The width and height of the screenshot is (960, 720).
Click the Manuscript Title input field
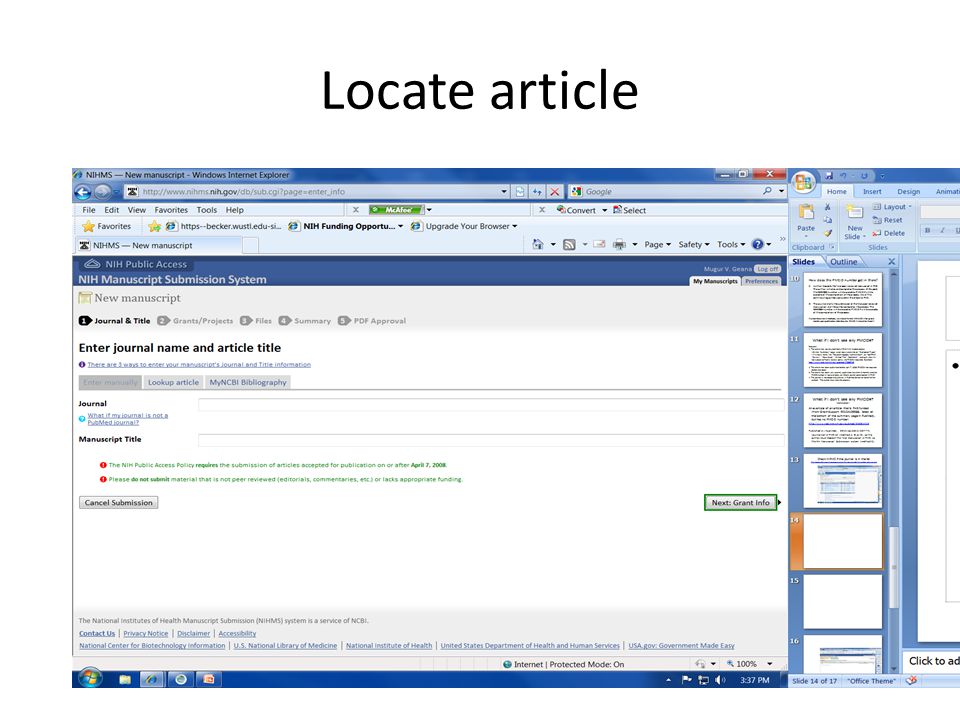[491, 440]
